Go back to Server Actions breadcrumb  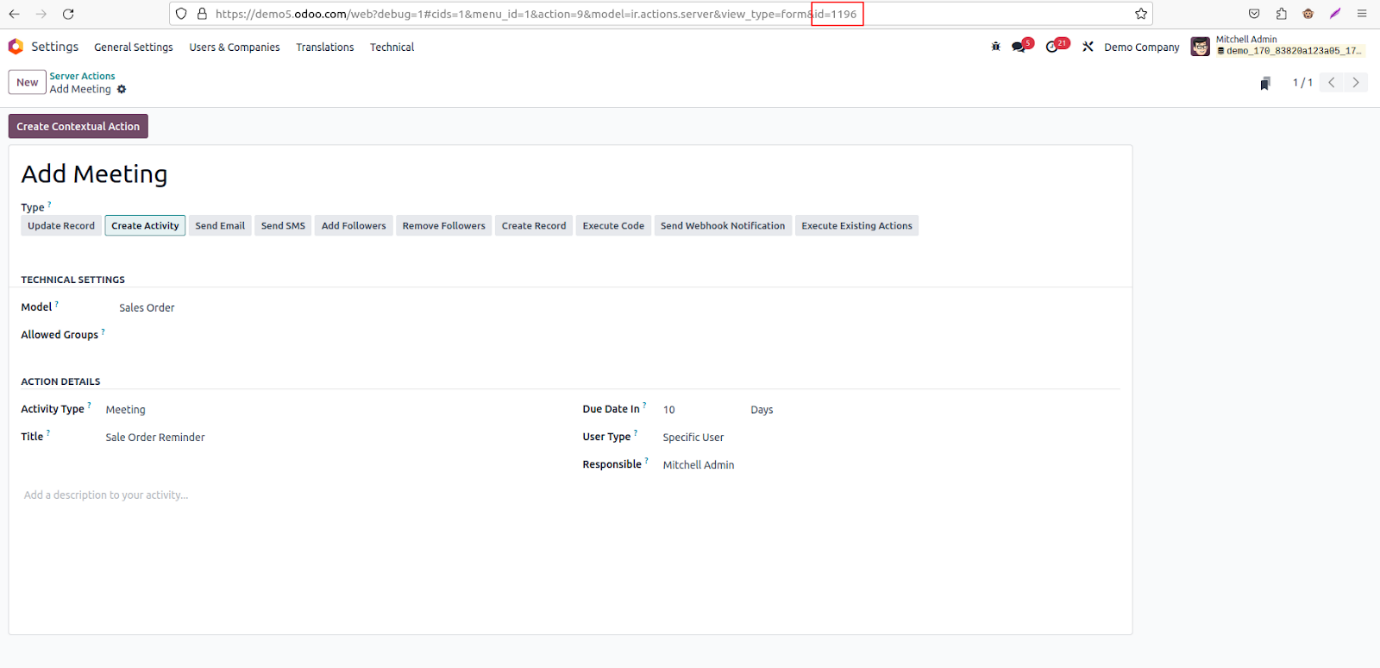pyautogui.click(x=82, y=76)
